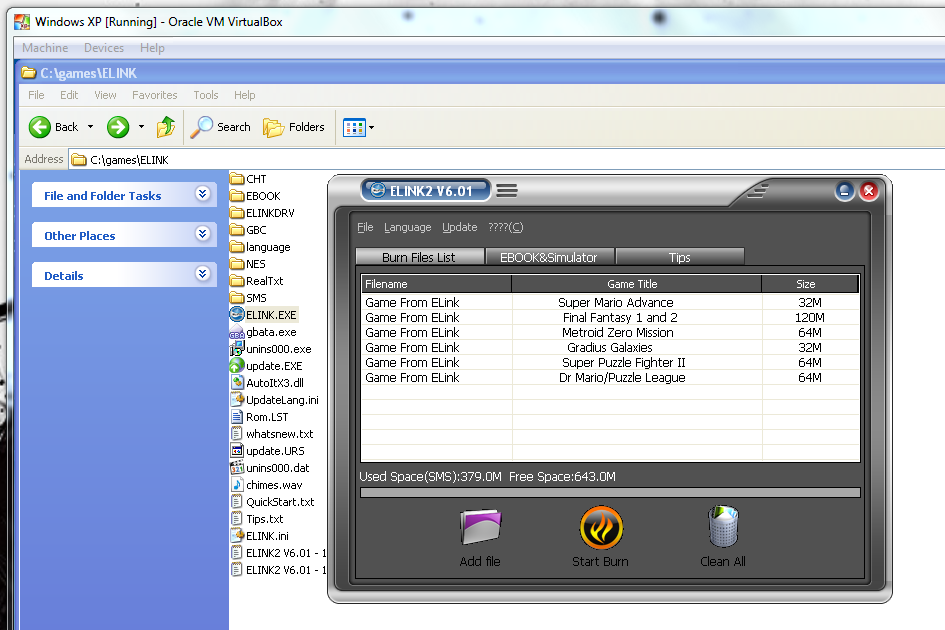
Task: Click the ELINK2 hamburger lines icon
Action: pos(507,191)
